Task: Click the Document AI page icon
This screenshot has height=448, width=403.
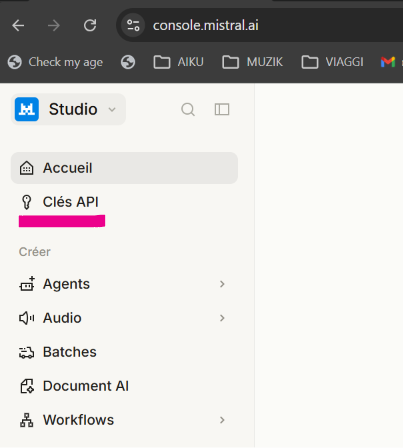Action: tap(27, 386)
